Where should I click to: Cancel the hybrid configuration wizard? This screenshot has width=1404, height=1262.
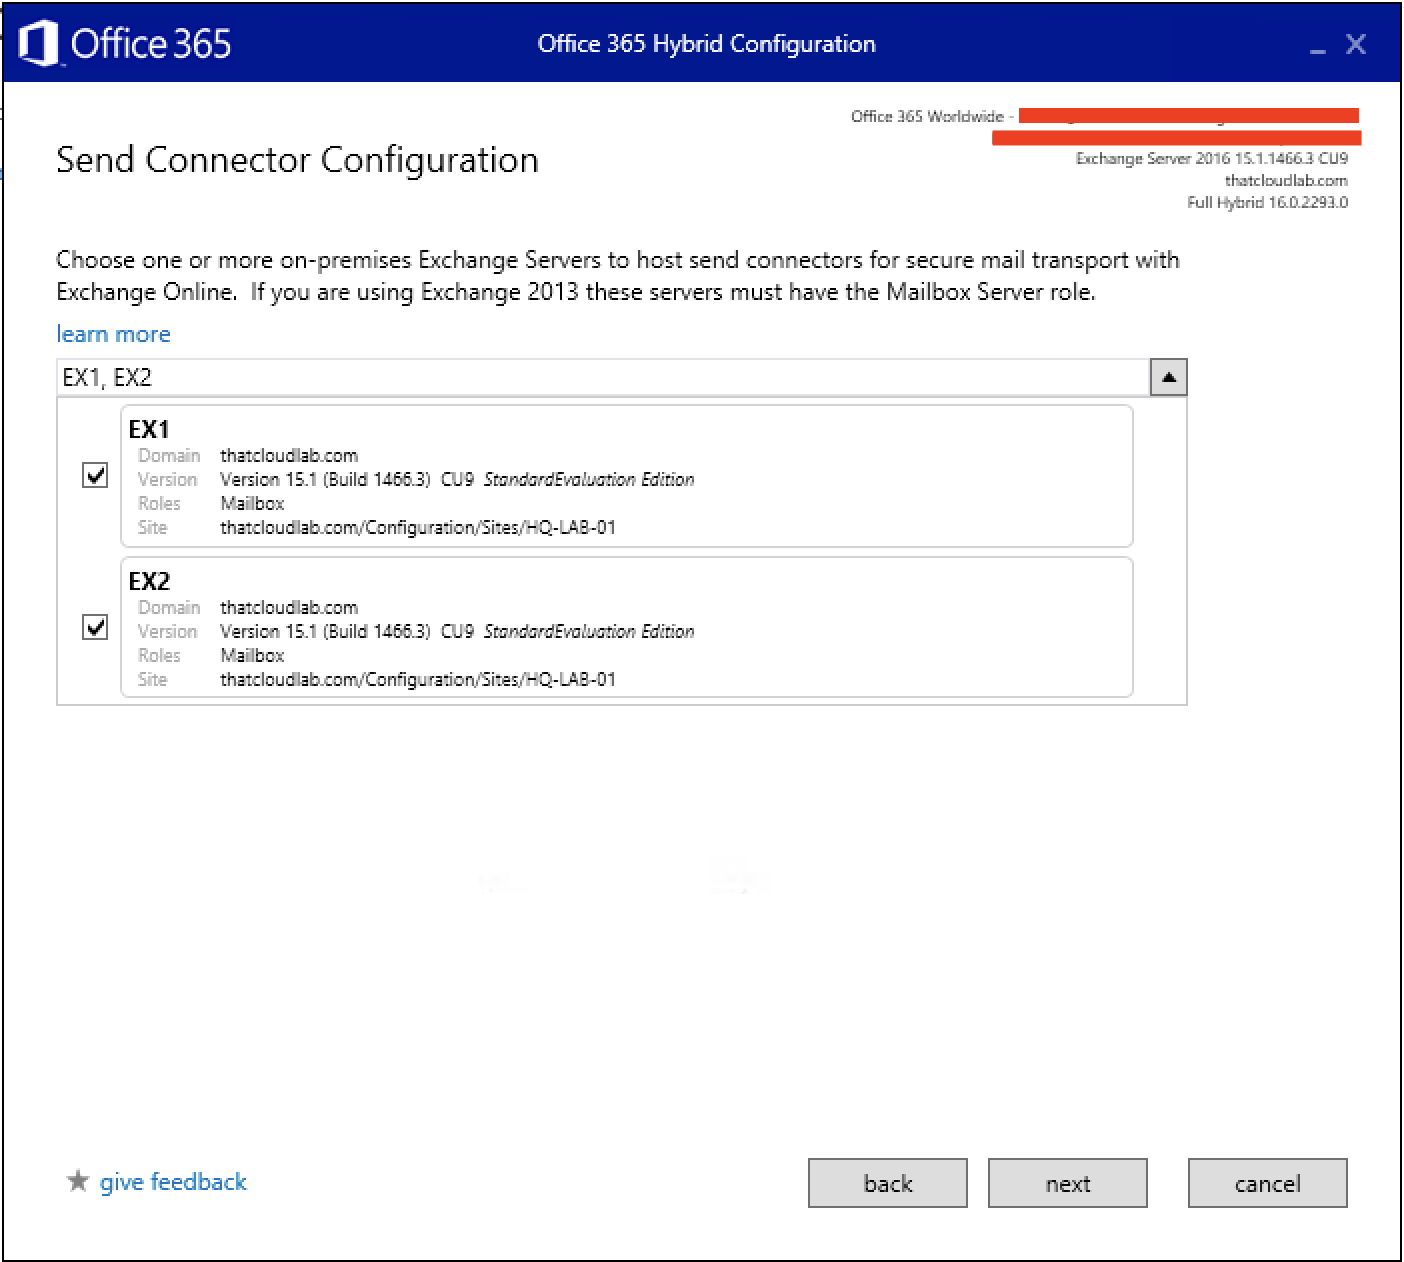[x=1267, y=1183]
